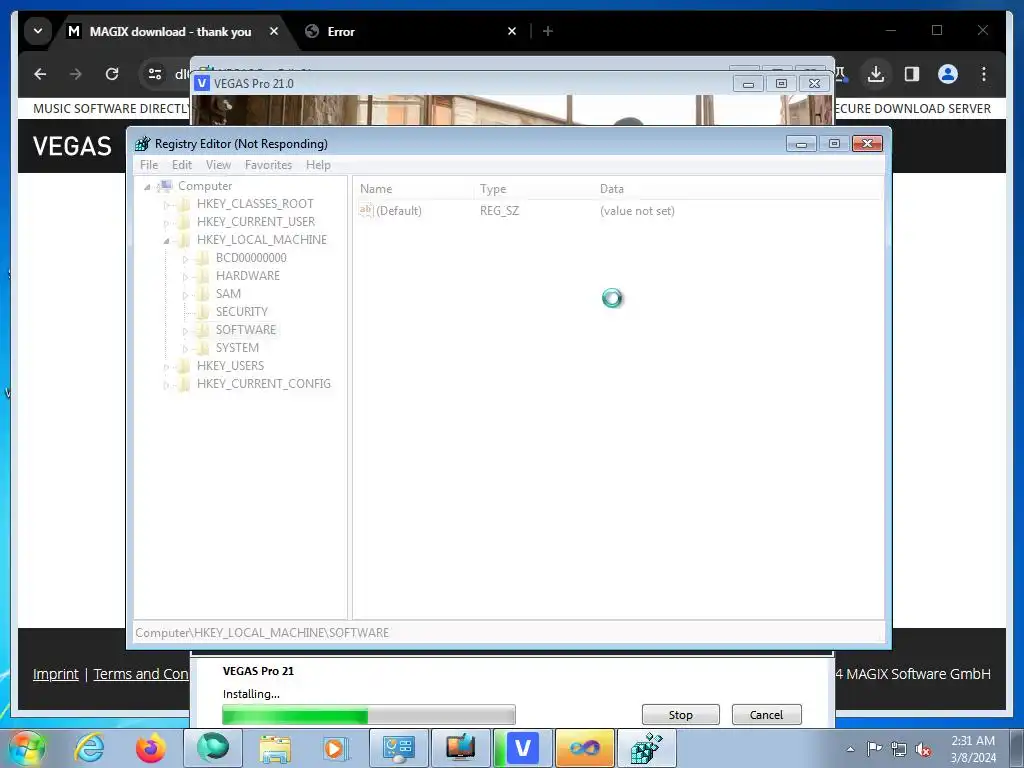Launch Internet Explorer from the taskbar
The image size is (1024, 768).
click(89, 748)
